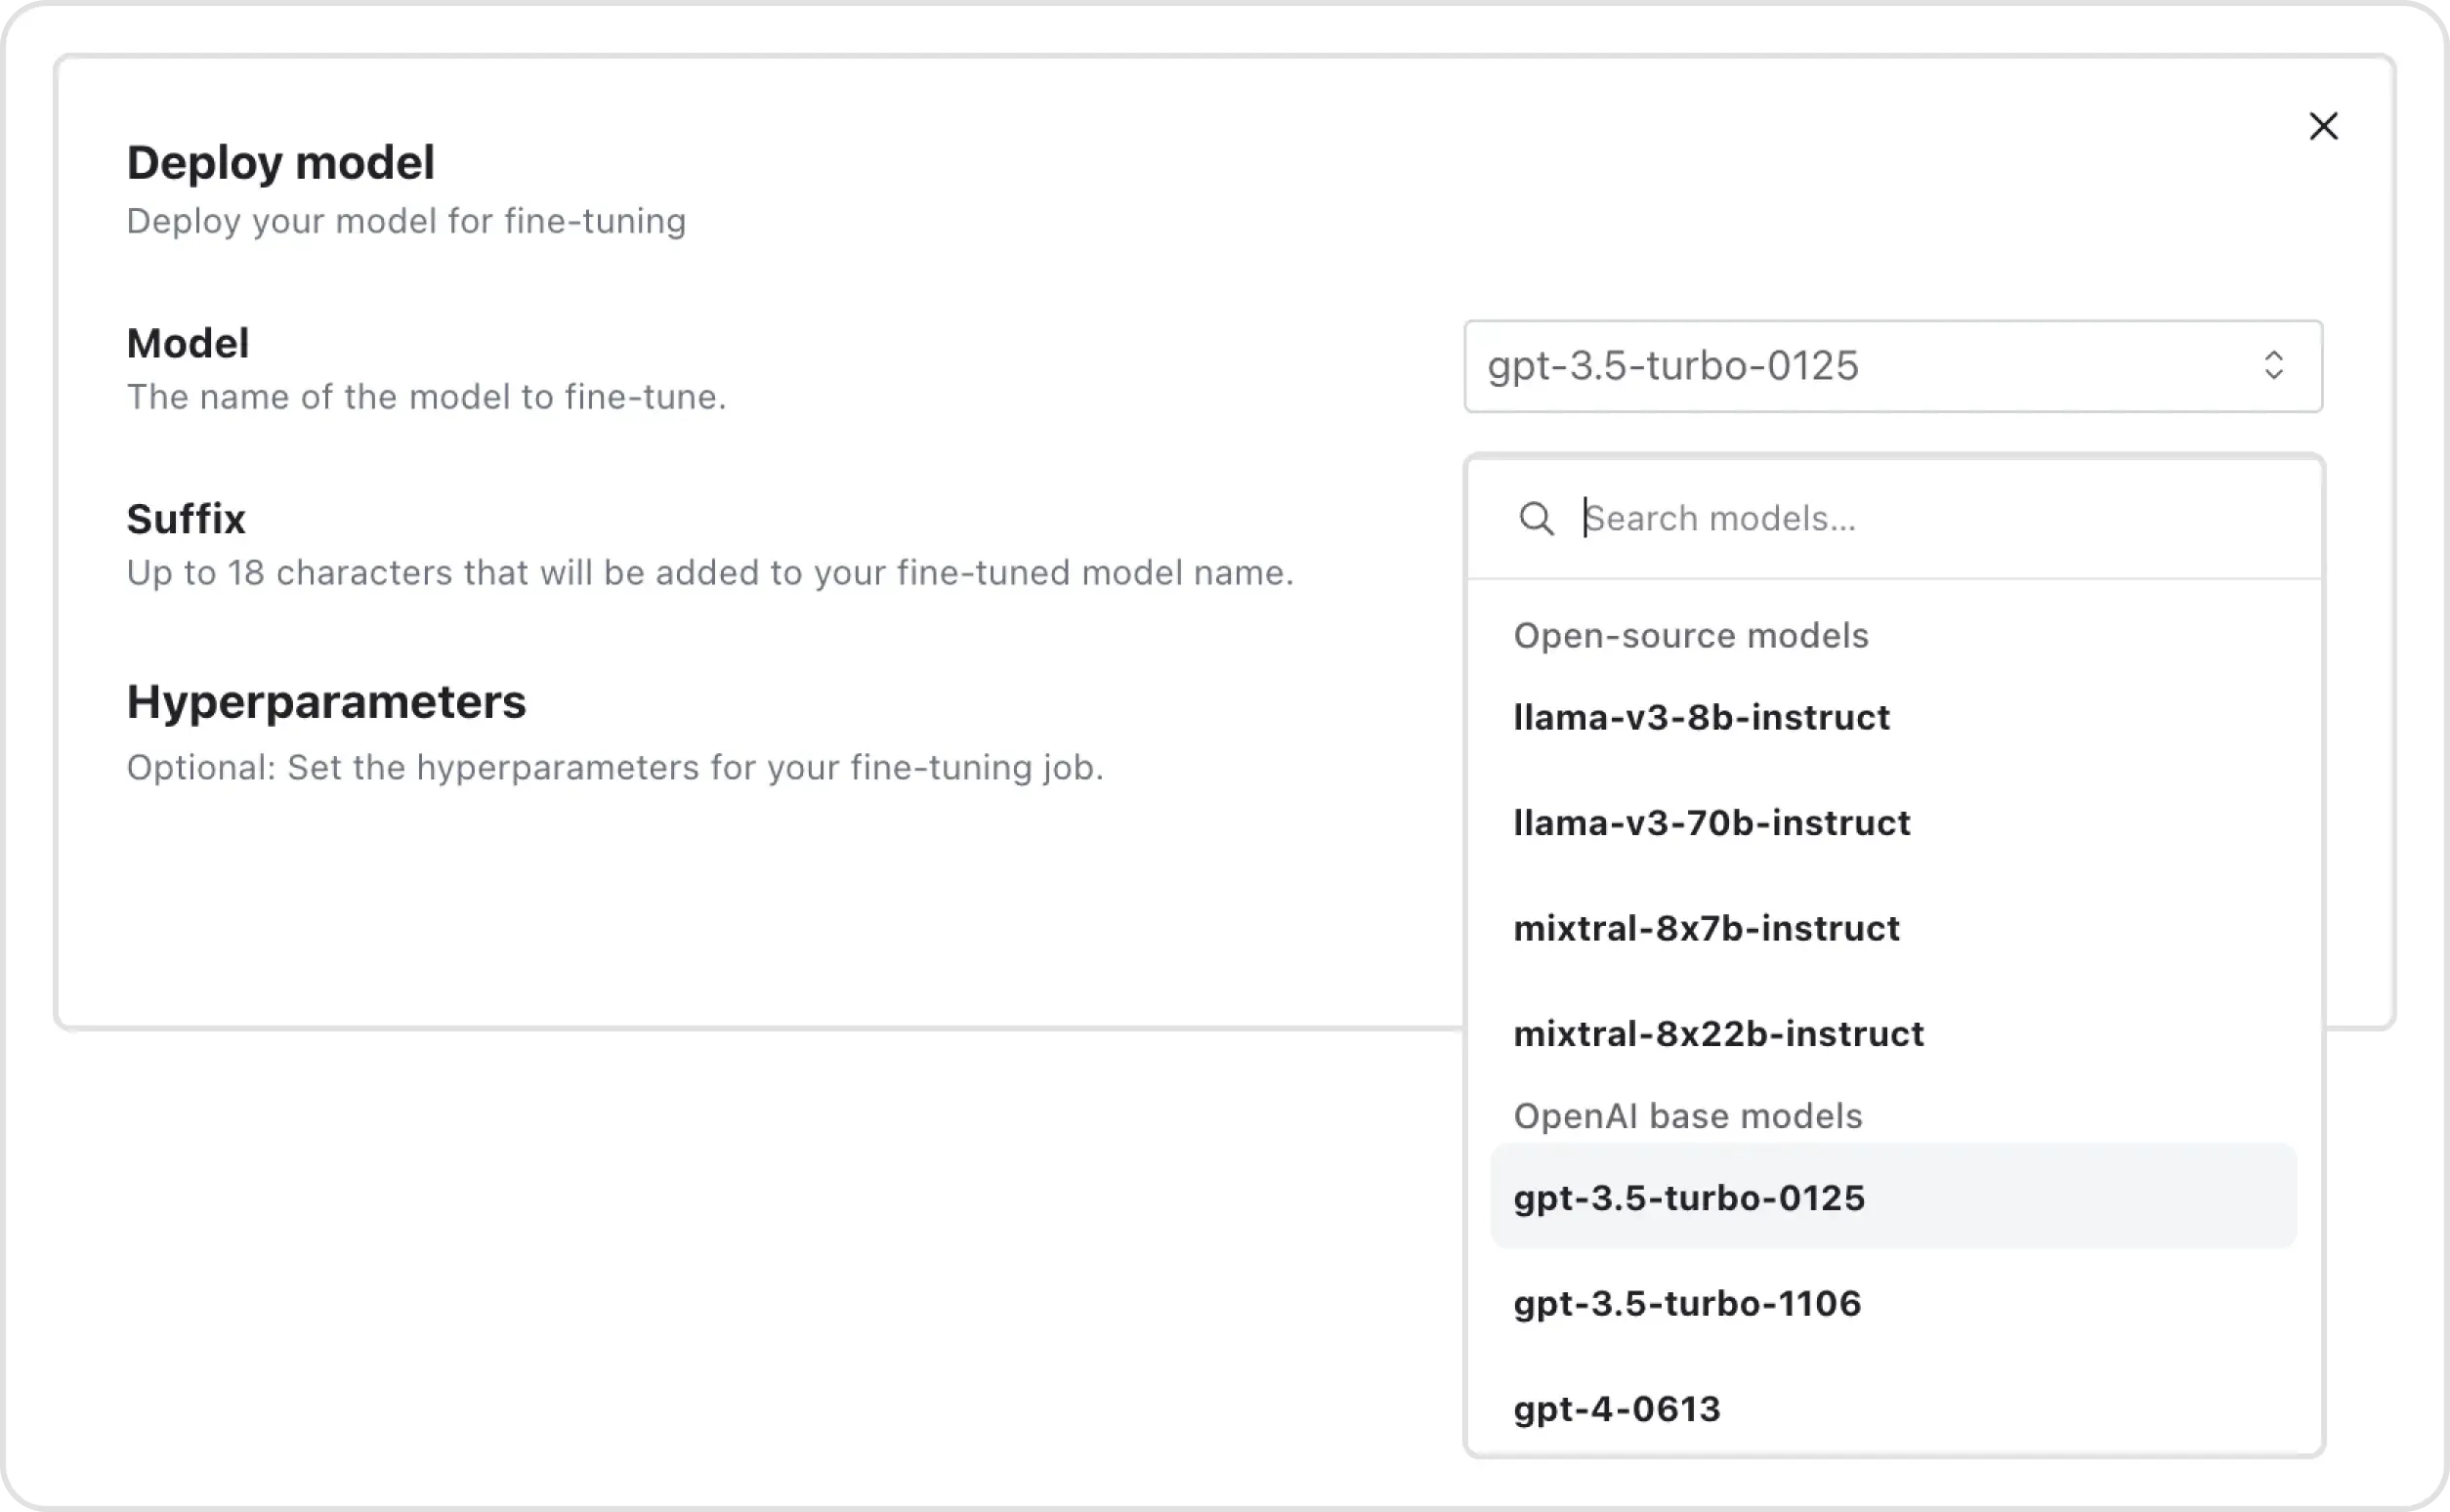Close the Deploy model dialog
Viewport: 2450px width, 1512px height.
[2323, 126]
